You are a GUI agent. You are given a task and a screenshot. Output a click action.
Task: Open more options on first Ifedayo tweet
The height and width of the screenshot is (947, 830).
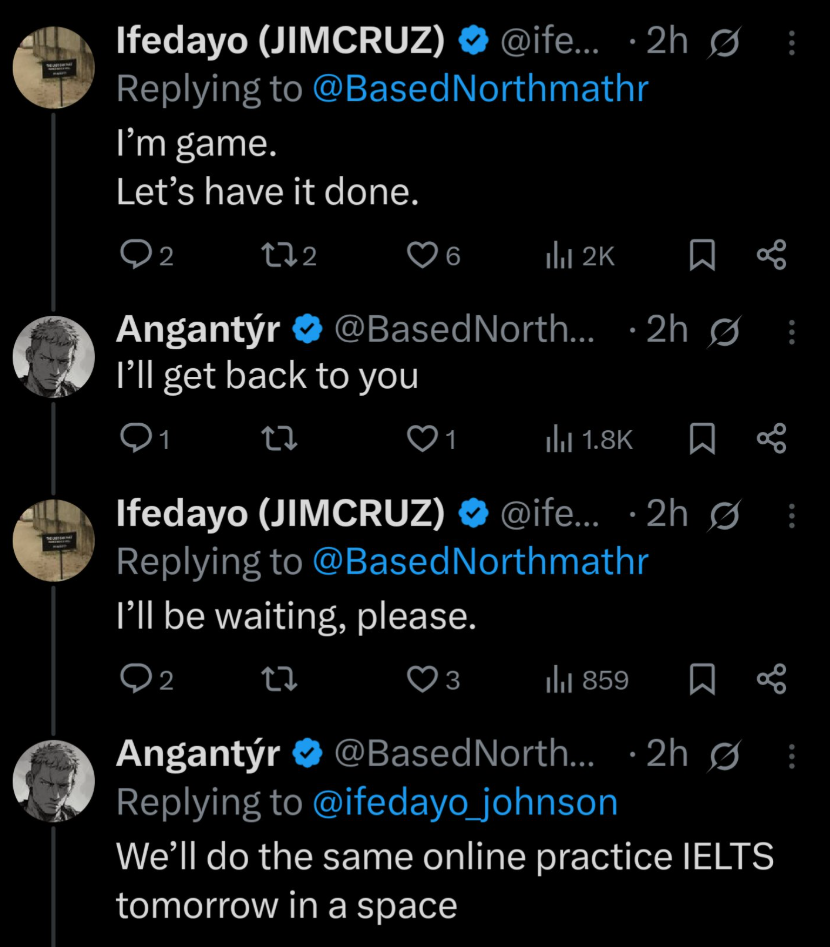[792, 42]
